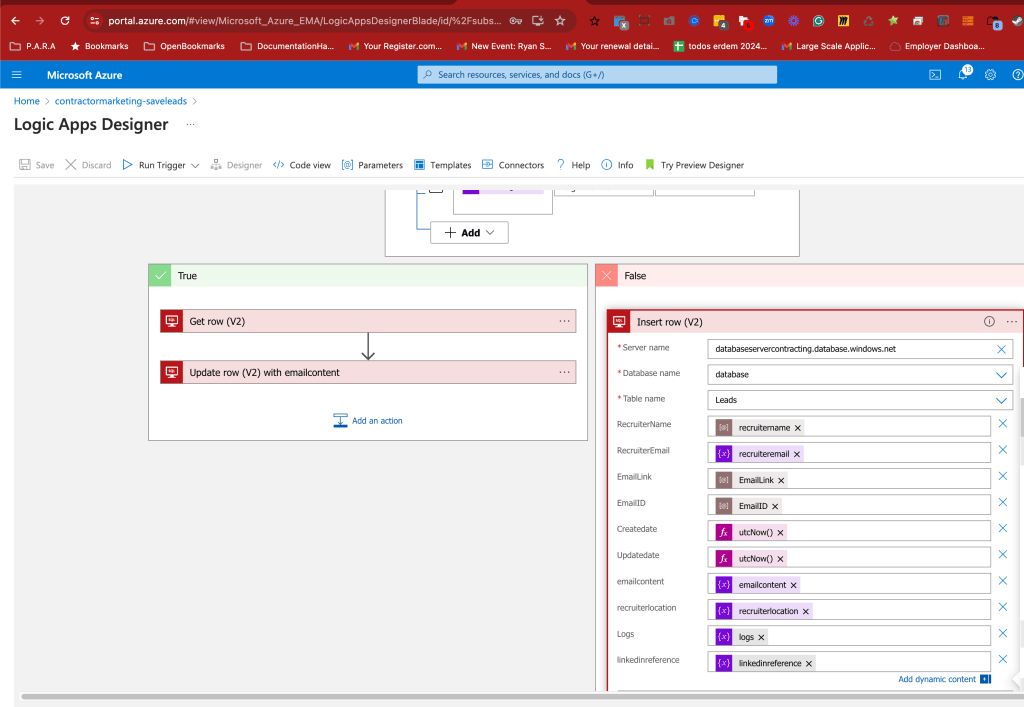The width and height of the screenshot is (1024, 707).
Task: Remove the EmailID token
Action: tap(775, 507)
